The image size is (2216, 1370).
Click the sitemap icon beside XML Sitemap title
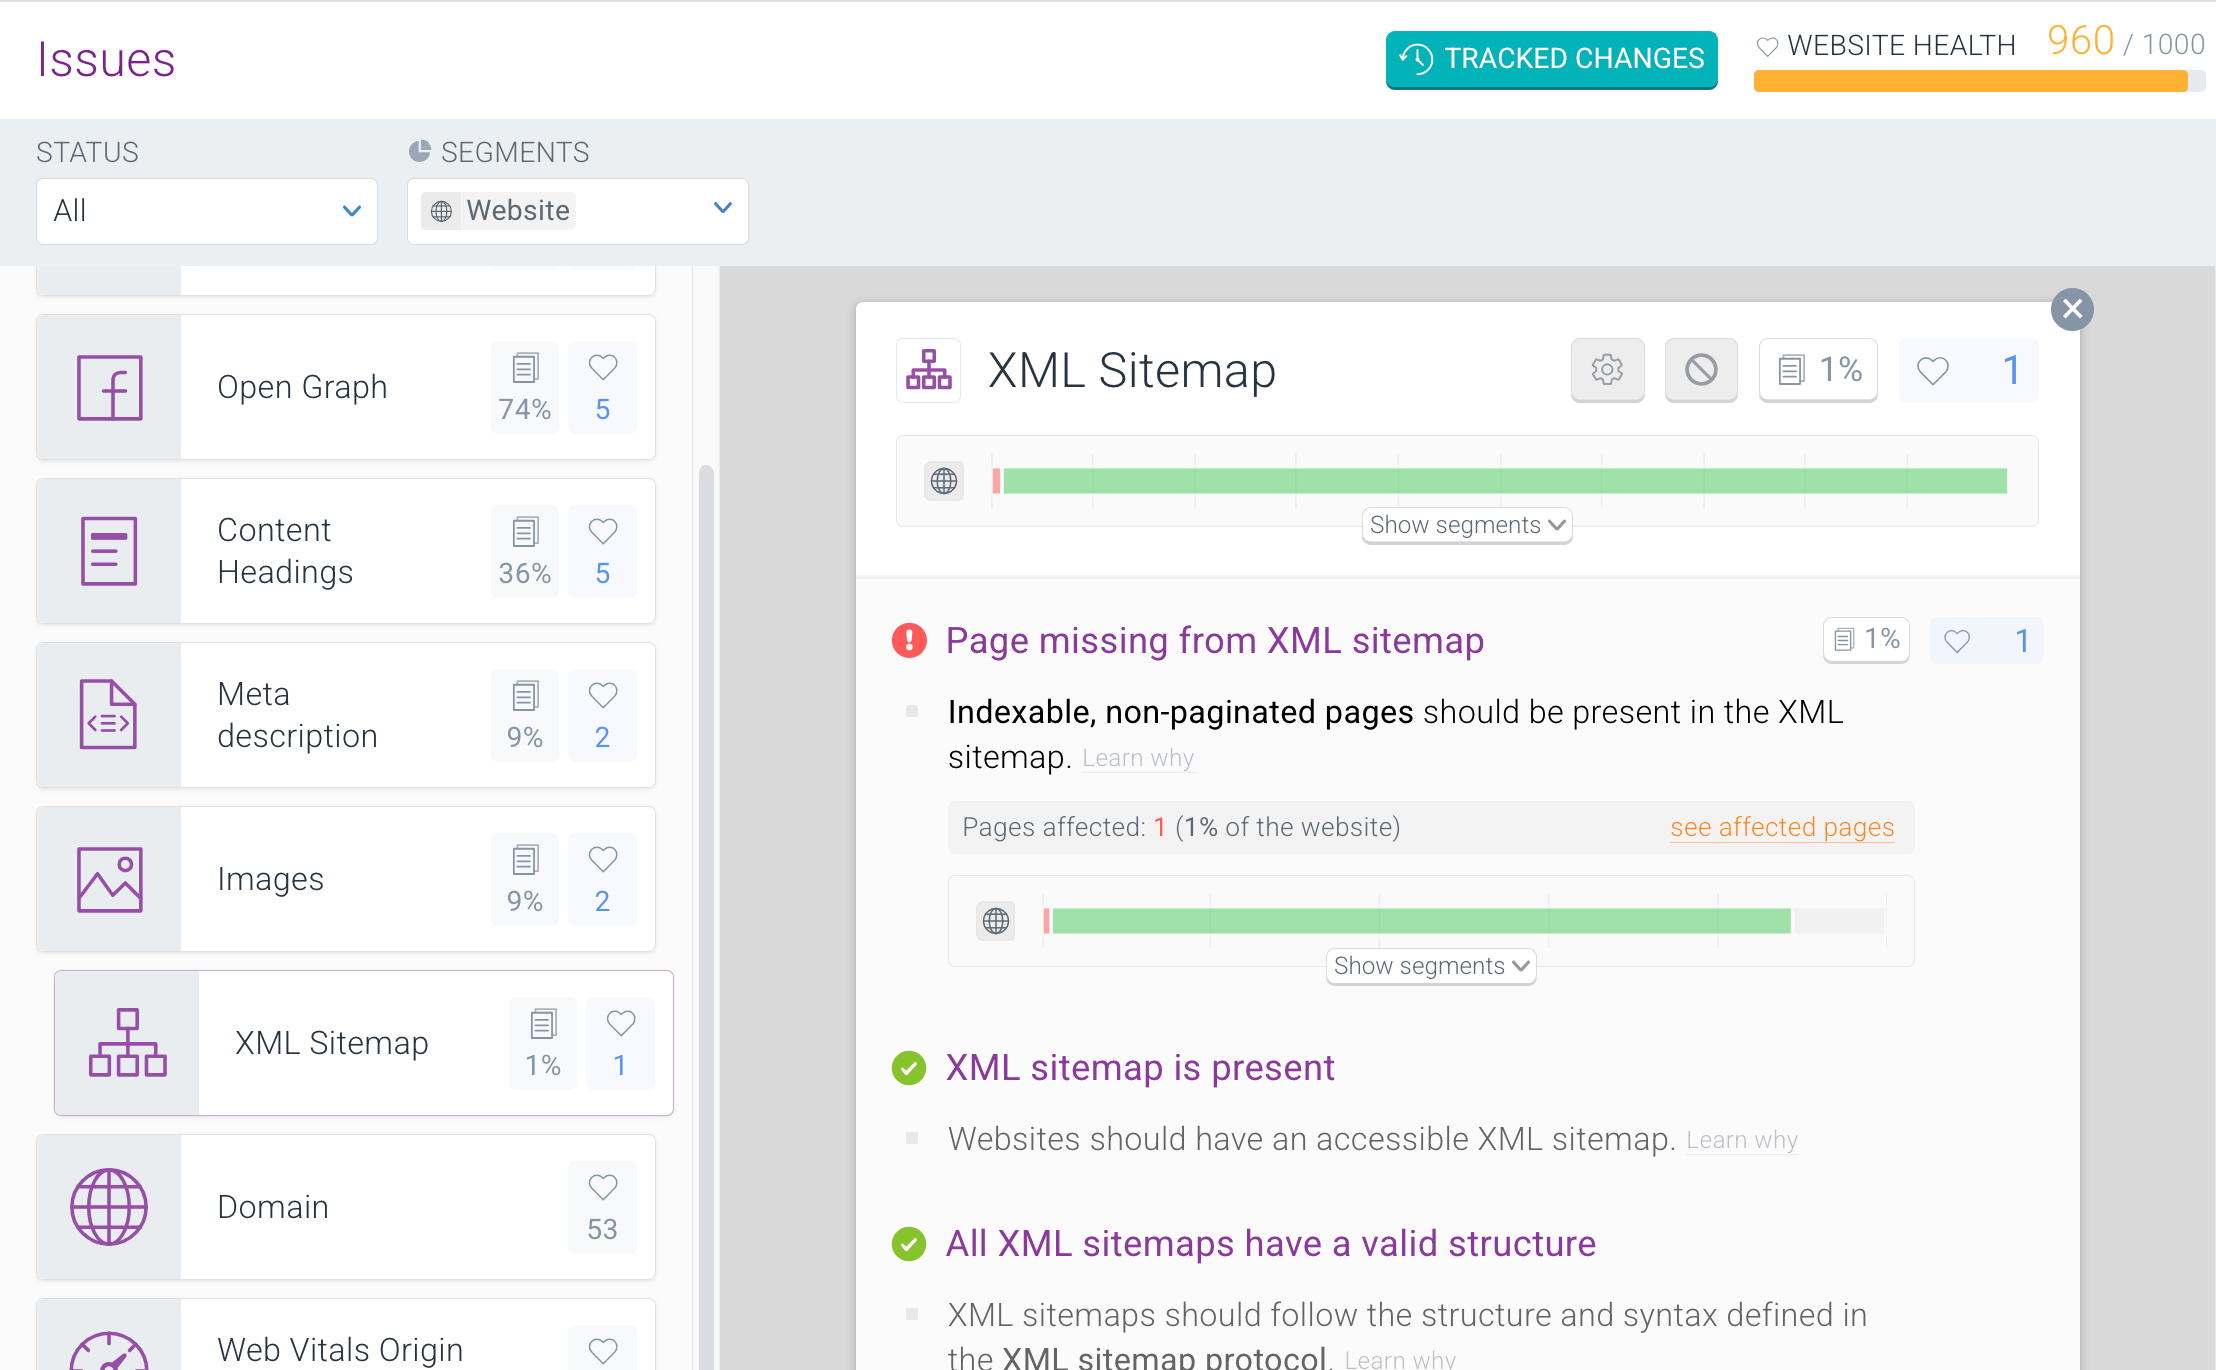tap(928, 370)
